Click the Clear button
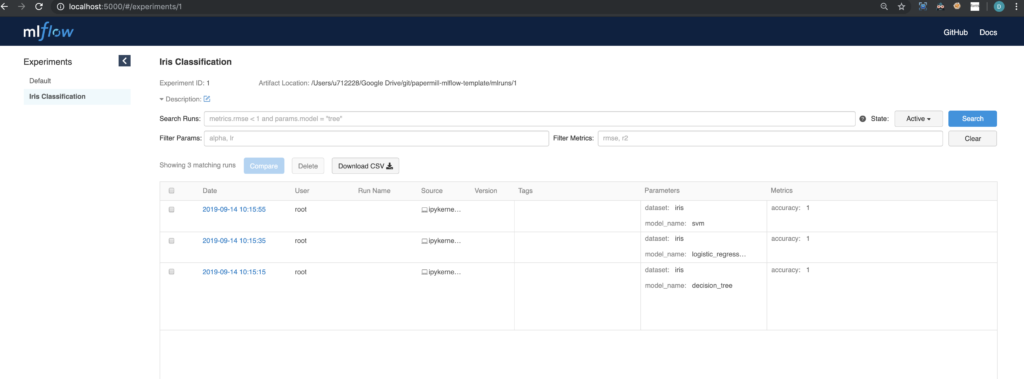This screenshot has height=379, width=1024. click(x=972, y=139)
